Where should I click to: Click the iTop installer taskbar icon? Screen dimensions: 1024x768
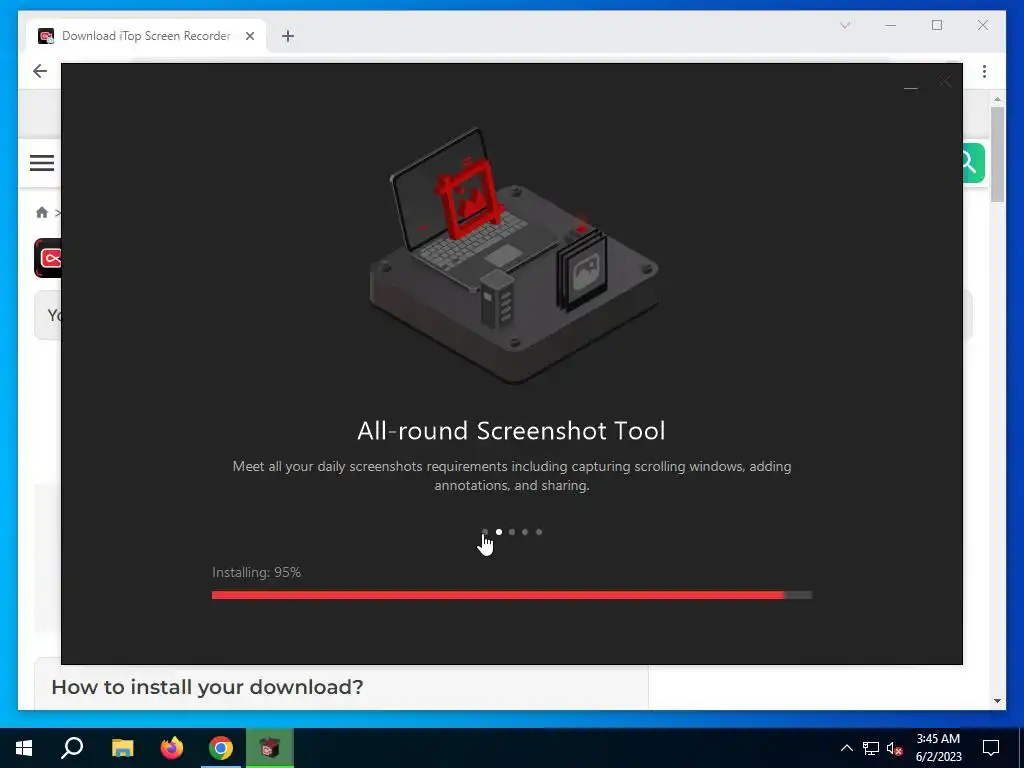(x=270, y=748)
